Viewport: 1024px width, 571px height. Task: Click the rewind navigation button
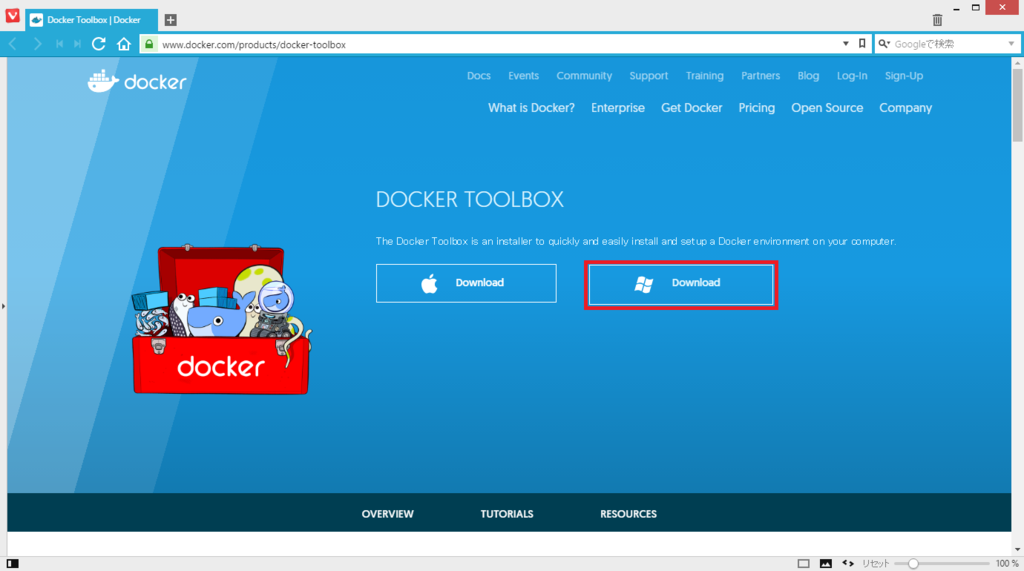tap(59, 44)
